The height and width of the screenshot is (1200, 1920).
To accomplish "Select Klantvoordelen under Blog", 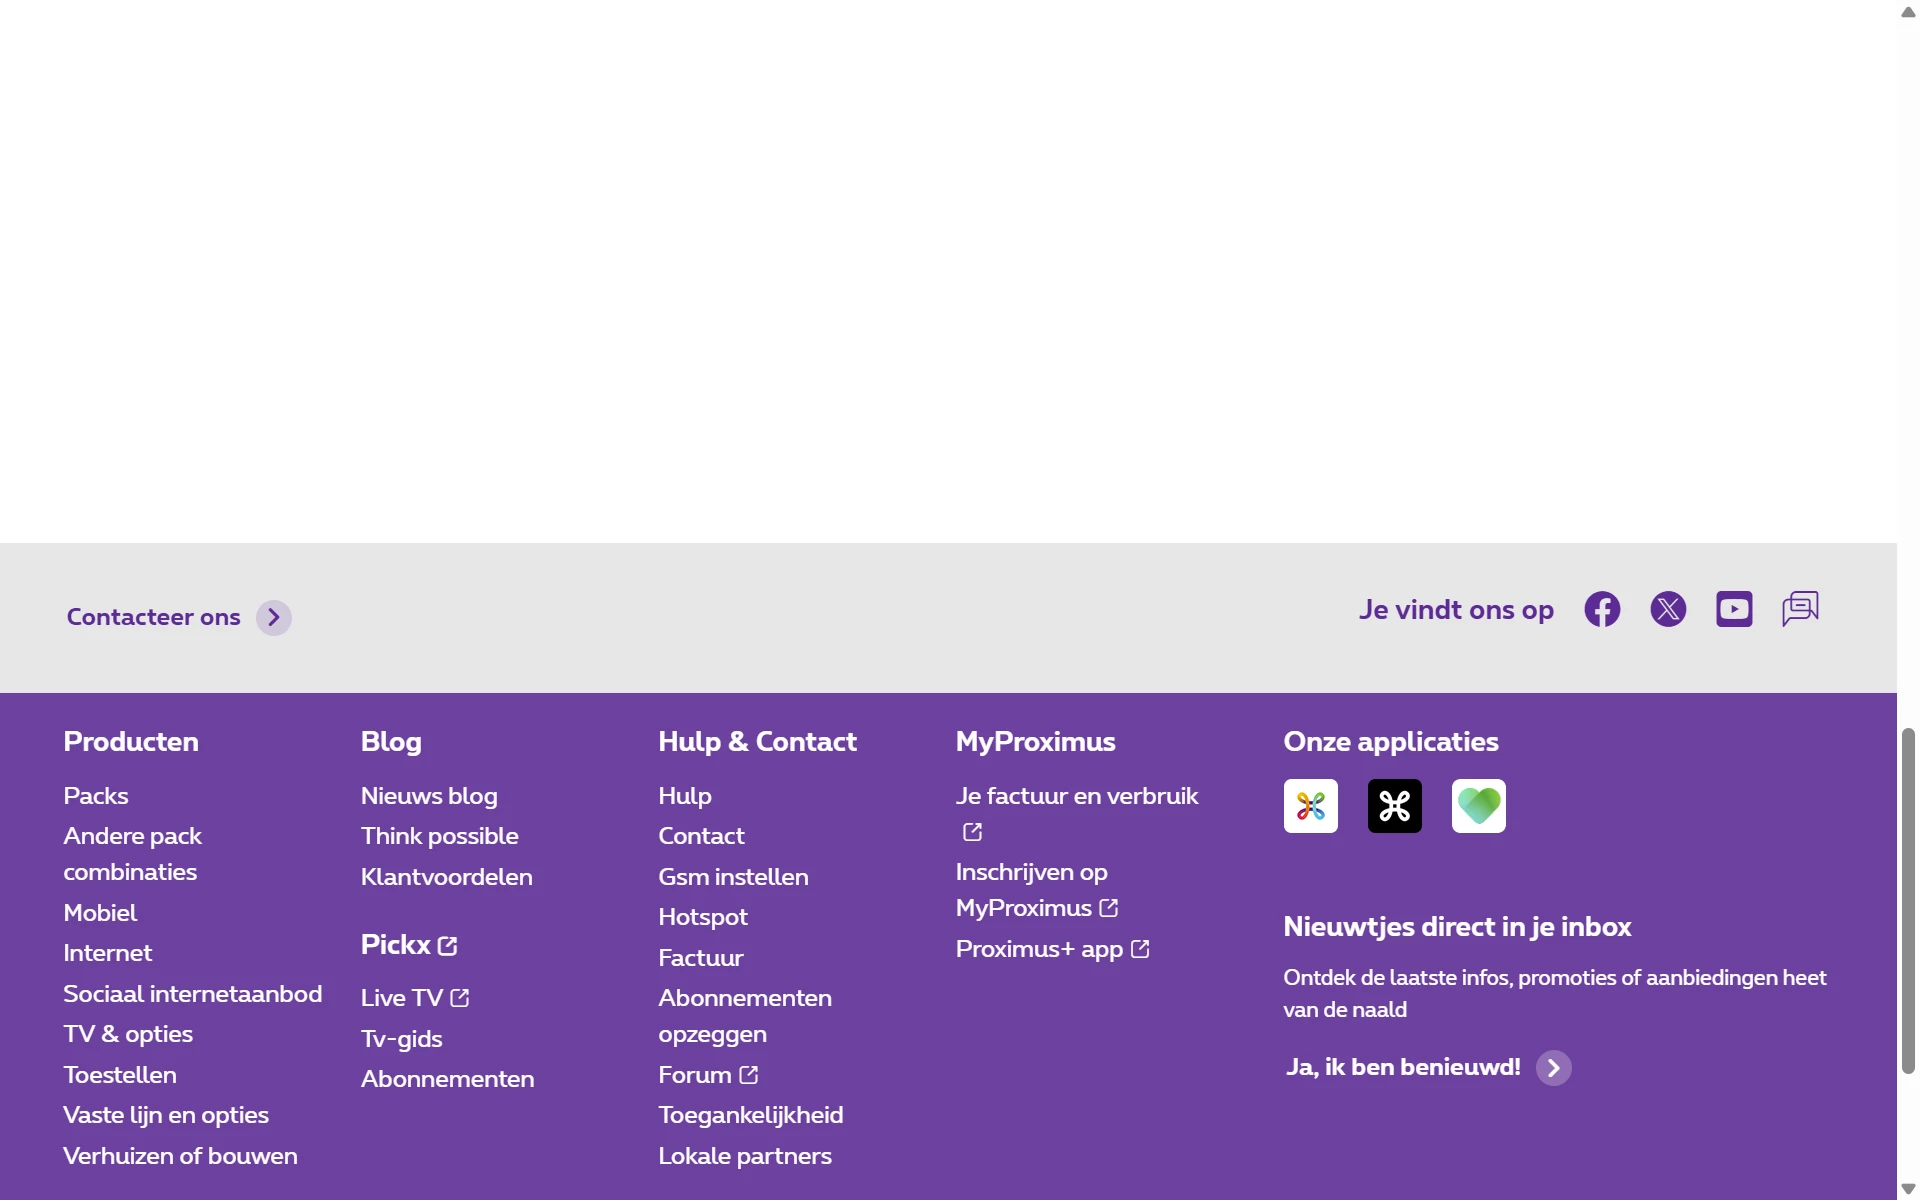I will pyautogui.click(x=446, y=877).
